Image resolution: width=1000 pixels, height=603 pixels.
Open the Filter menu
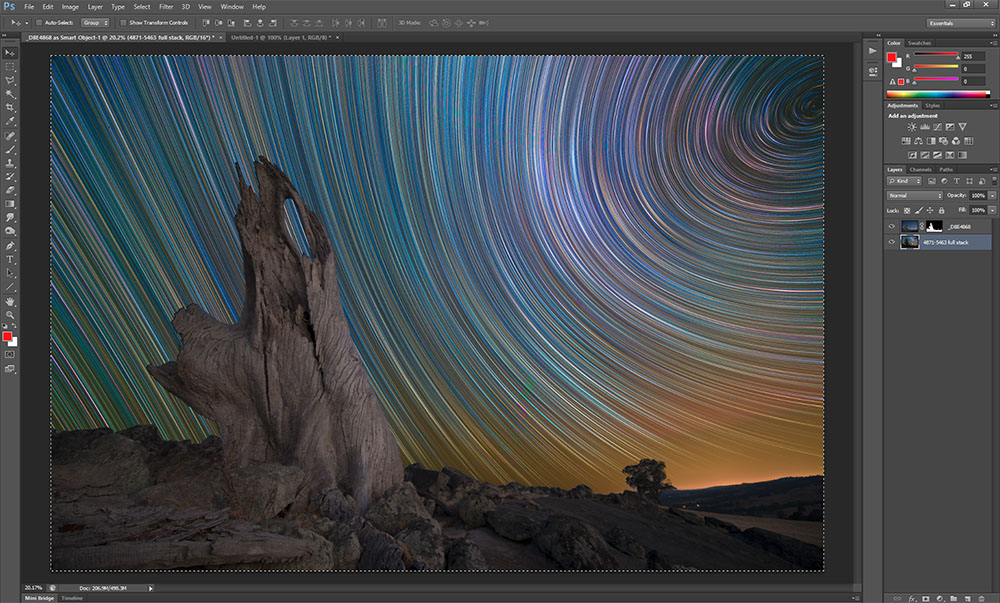coord(166,7)
